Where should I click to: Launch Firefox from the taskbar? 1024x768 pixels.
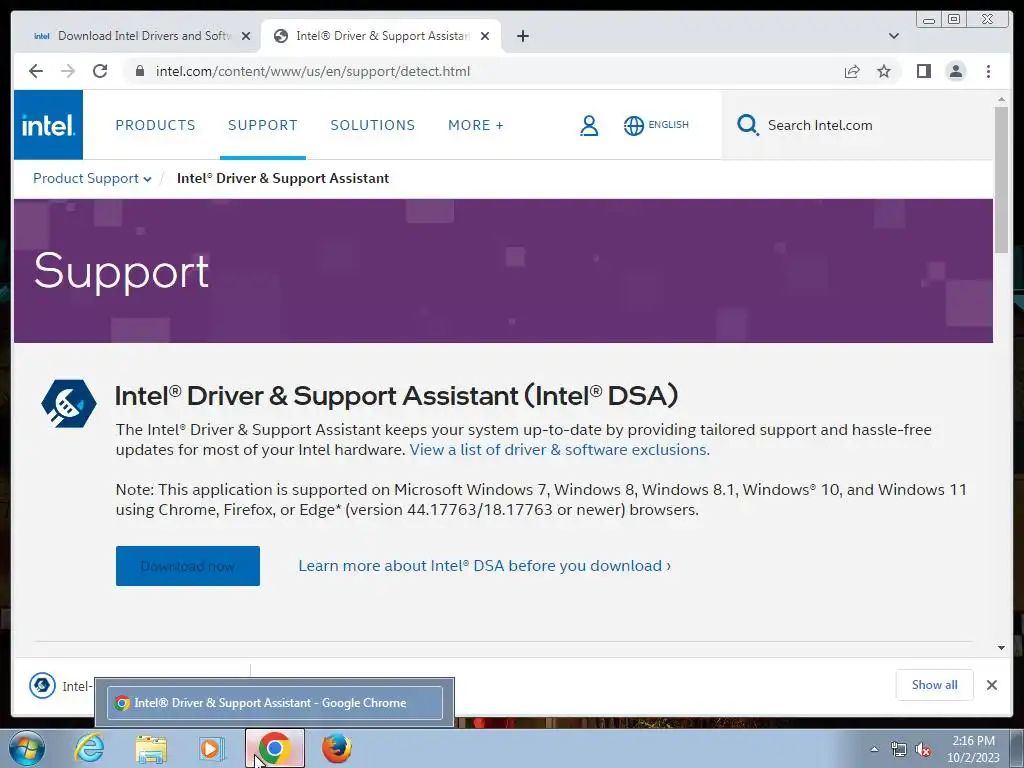336,748
